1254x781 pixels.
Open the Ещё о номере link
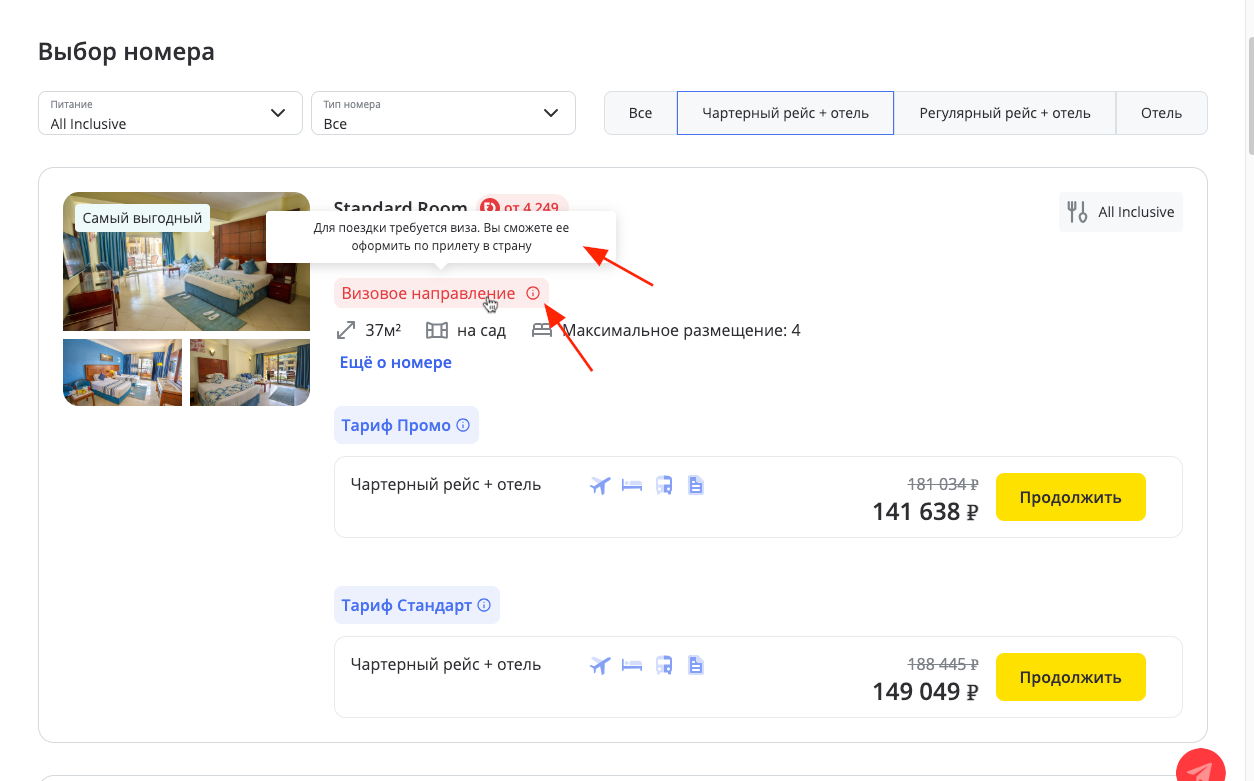pos(396,362)
